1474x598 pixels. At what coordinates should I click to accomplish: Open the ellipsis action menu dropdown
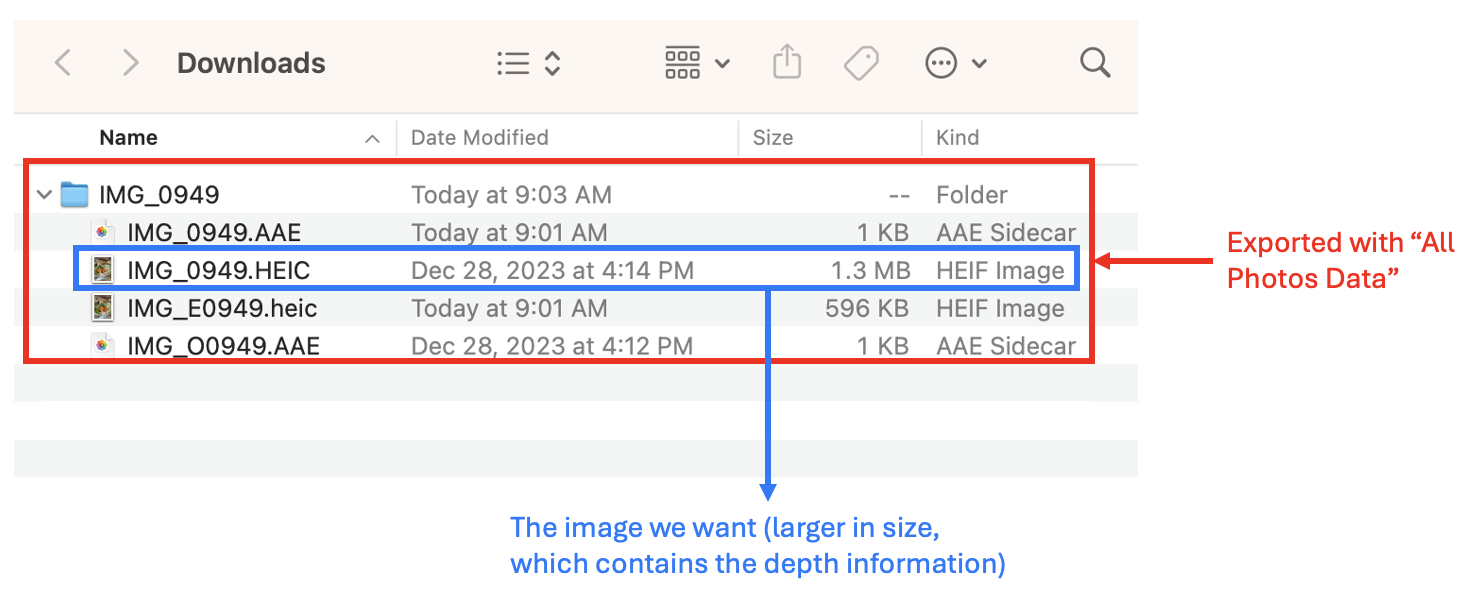click(x=955, y=64)
